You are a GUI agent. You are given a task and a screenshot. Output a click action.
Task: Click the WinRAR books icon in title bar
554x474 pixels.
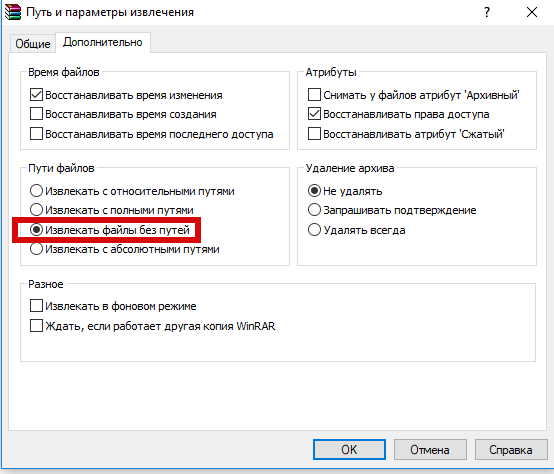tap(13, 12)
